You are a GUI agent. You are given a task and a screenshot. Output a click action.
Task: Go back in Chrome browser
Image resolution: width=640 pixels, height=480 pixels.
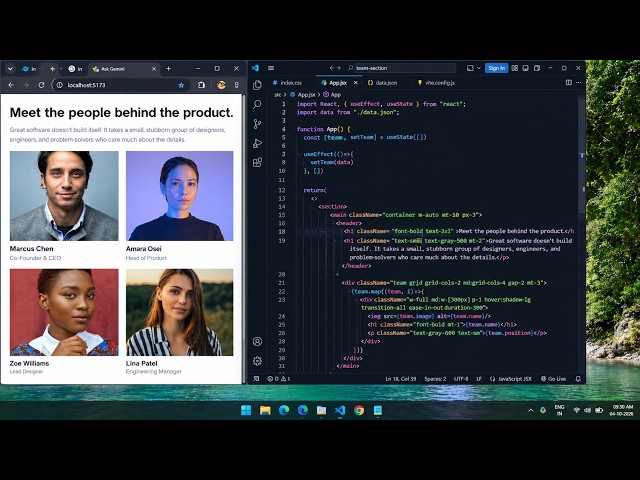(x=11, y=85)
